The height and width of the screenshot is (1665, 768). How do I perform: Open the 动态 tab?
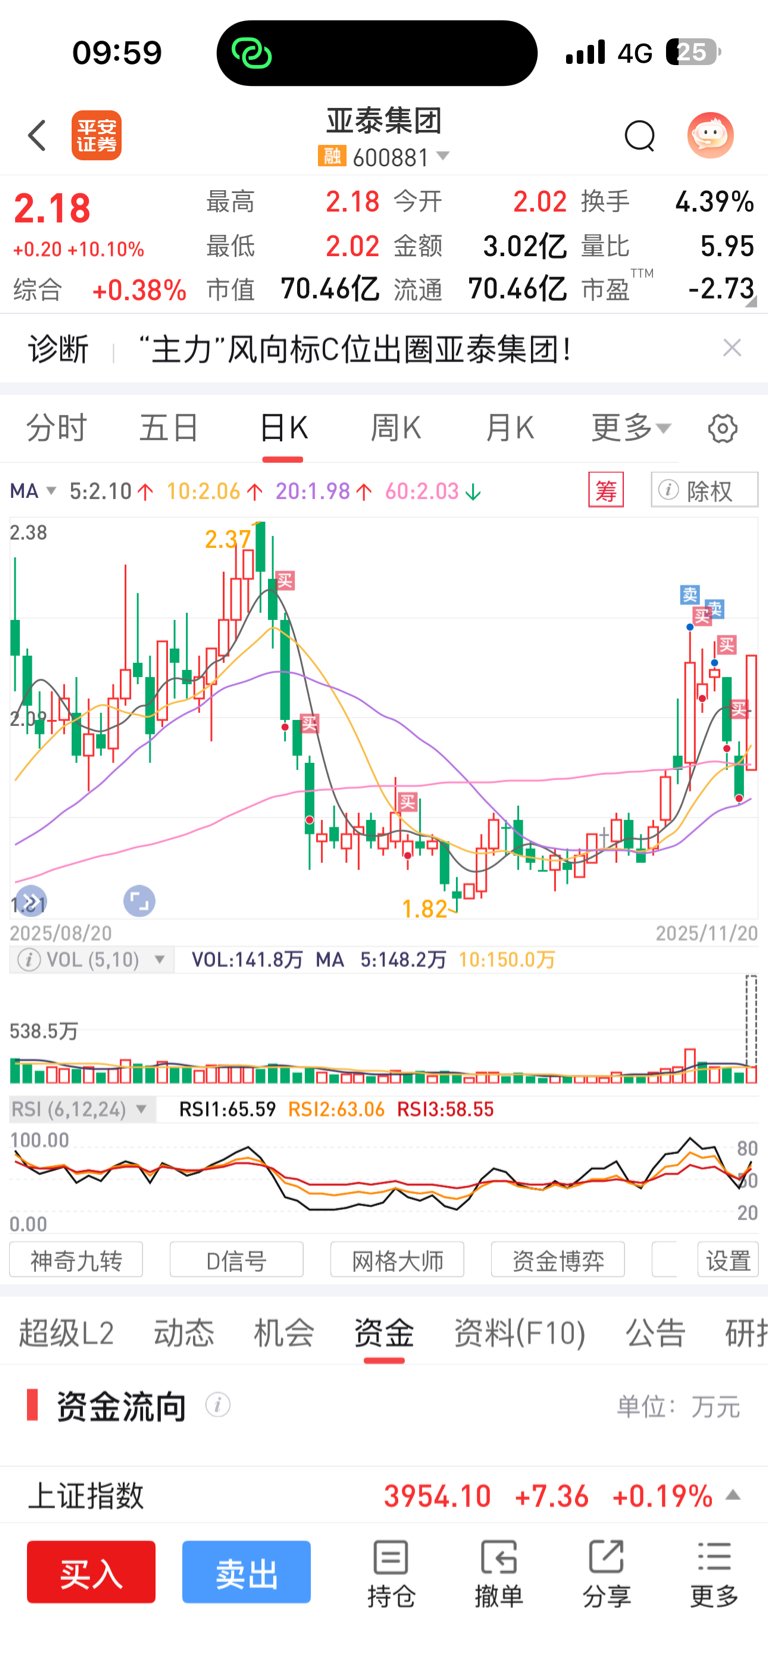point(184,1333)
